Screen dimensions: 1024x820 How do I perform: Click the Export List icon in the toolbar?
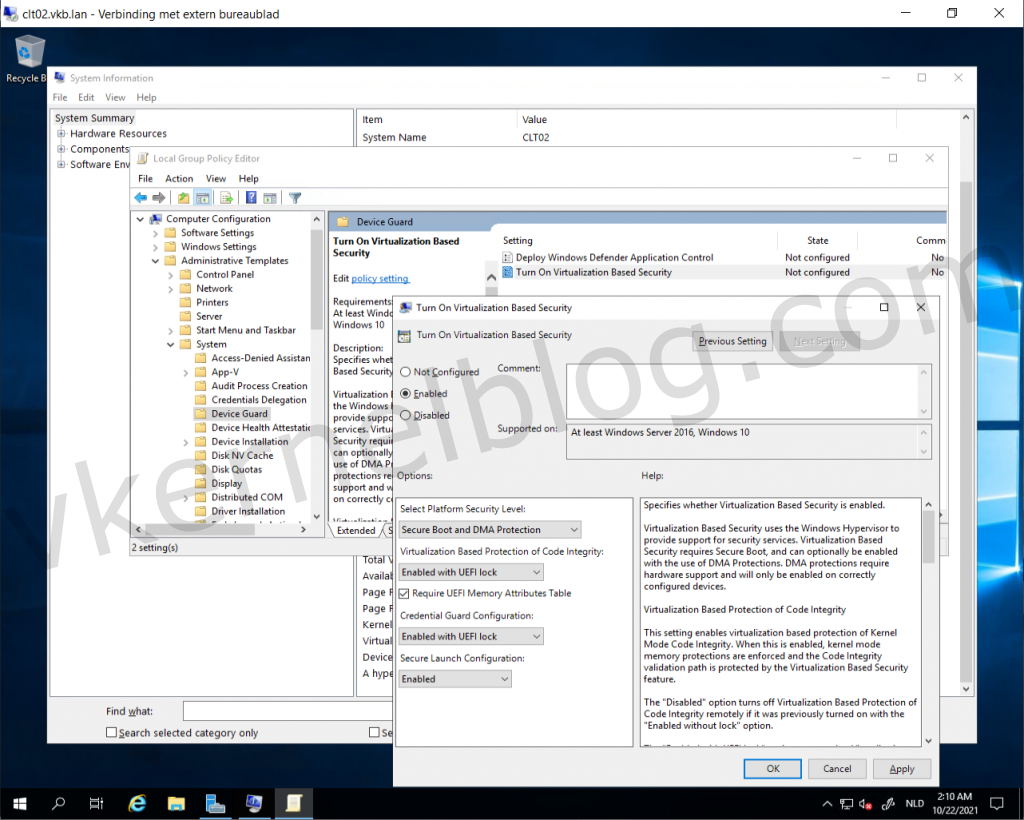(224, 197)
